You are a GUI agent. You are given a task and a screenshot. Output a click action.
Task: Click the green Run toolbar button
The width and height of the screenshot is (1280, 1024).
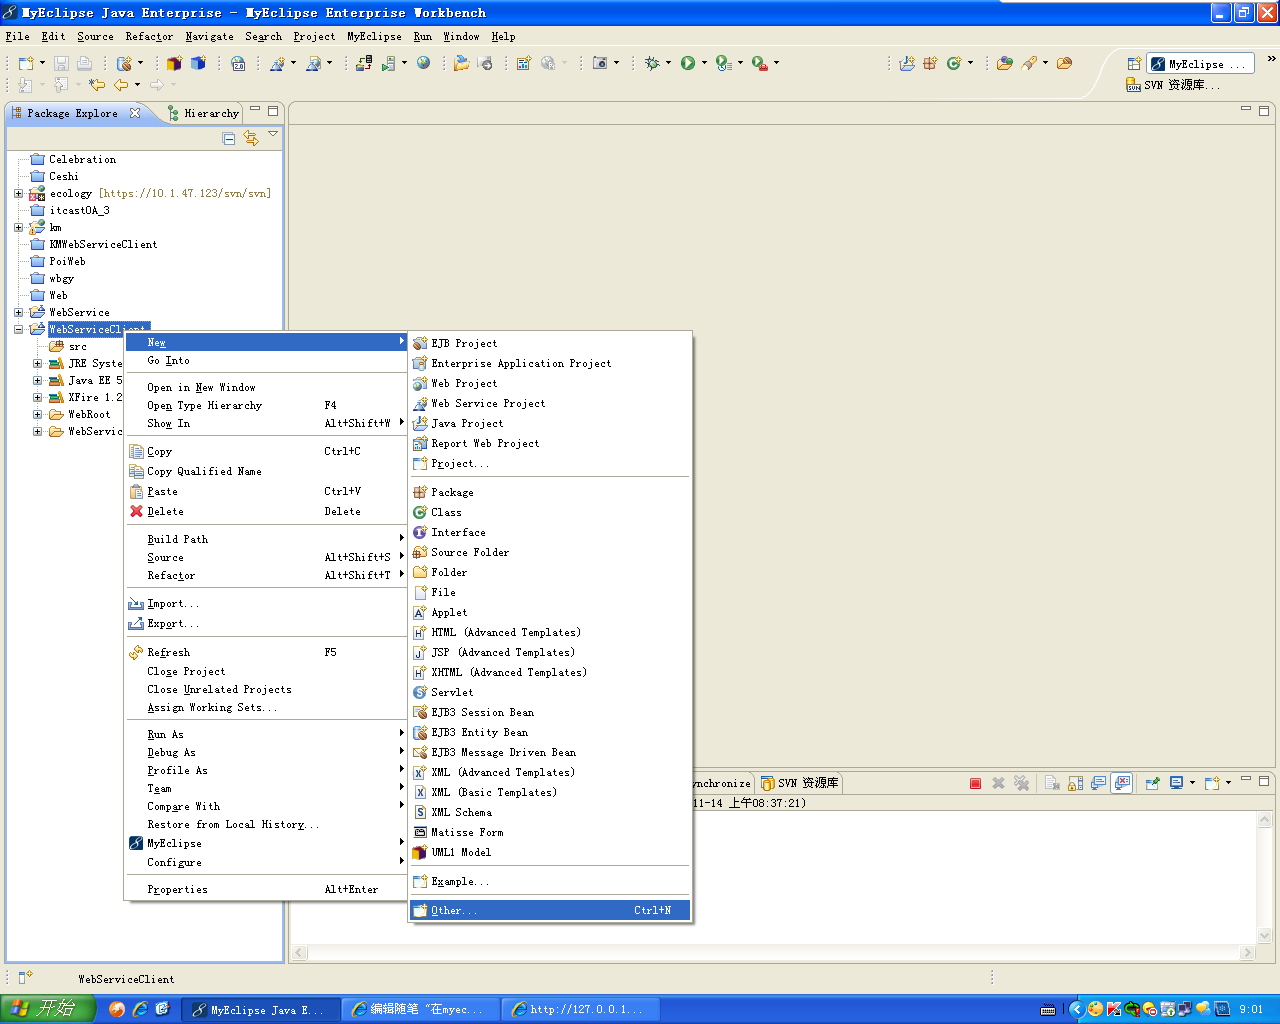[x=688, y=63]
